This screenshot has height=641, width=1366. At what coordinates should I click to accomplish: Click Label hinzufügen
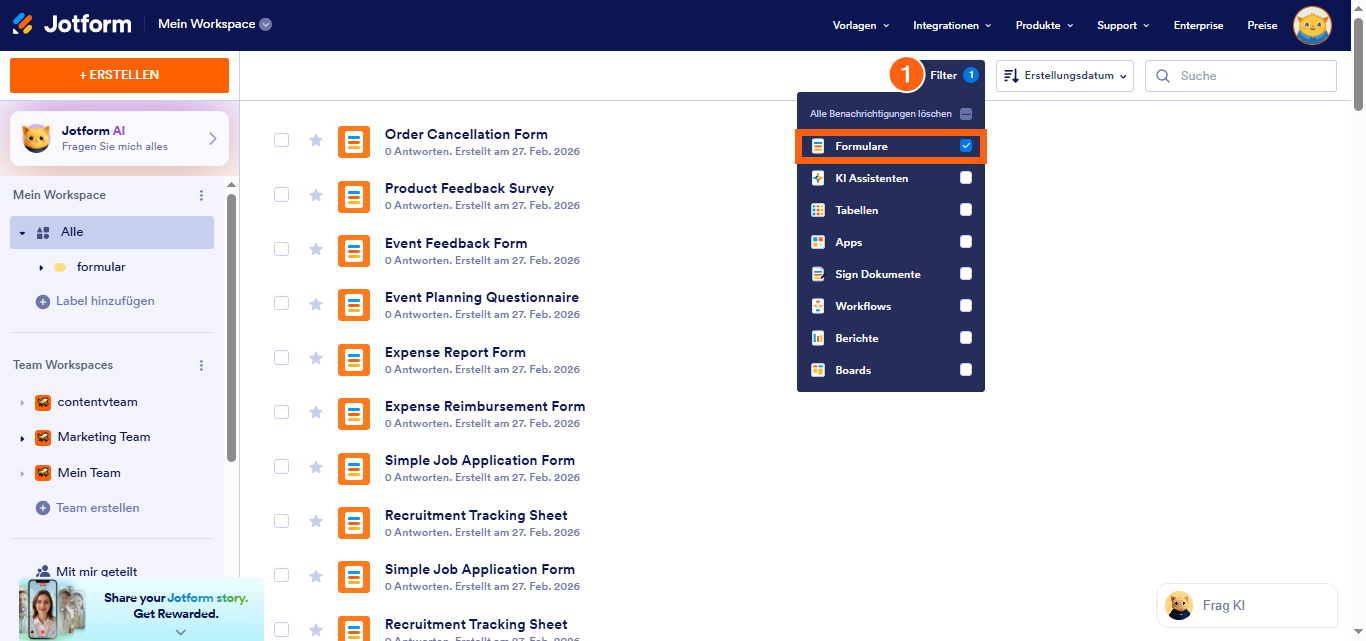[105, 301]
